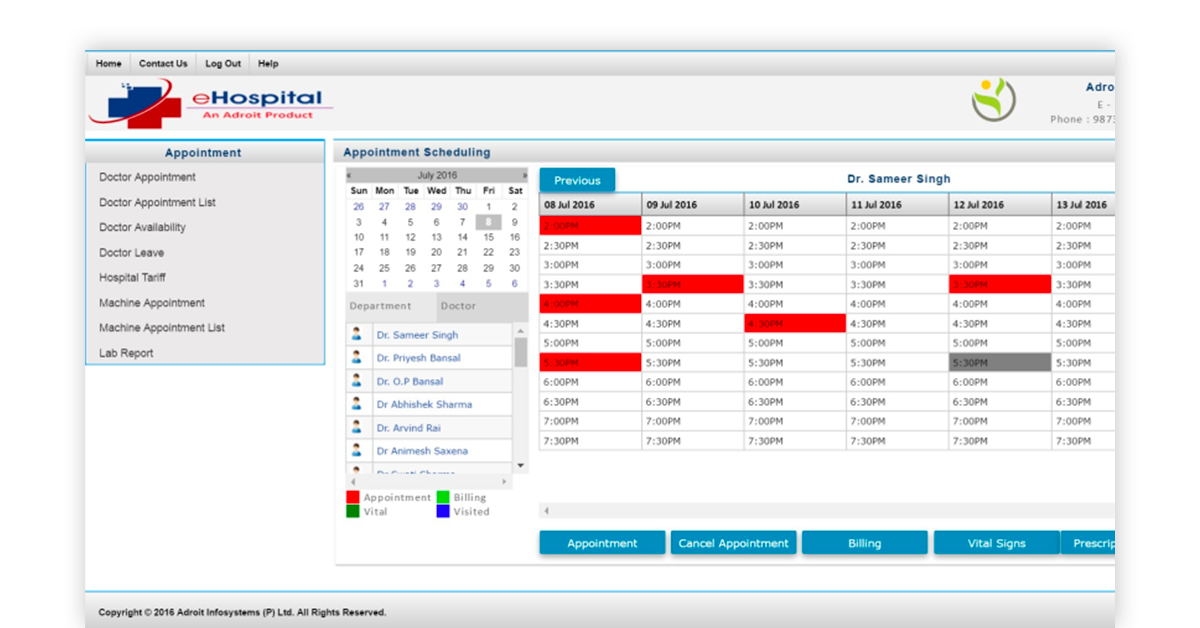The width and height of the screenshot is (1200, 628).
Task: Click the red Appointment legend swatch
Action: click(x=353, y=497)
